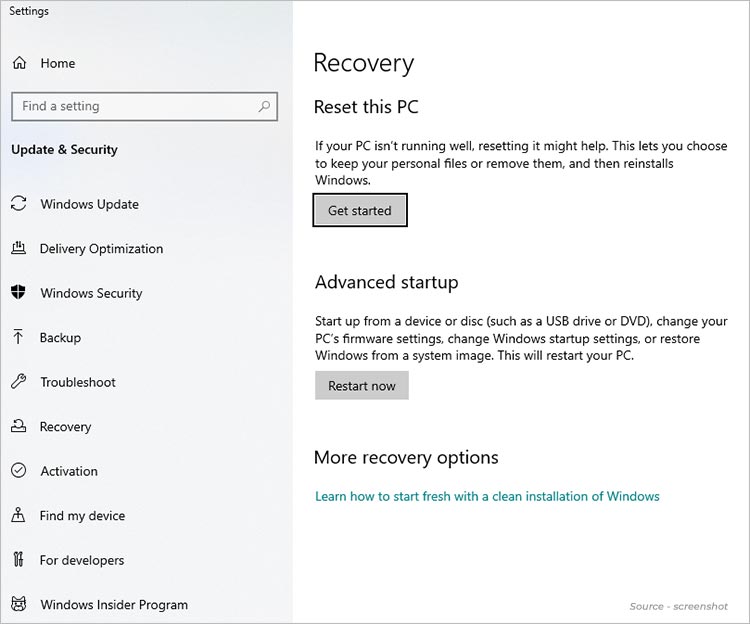Screen dimensions: 750x624
Task: Click the Windows Security shield icon
Action: point(18,292)
